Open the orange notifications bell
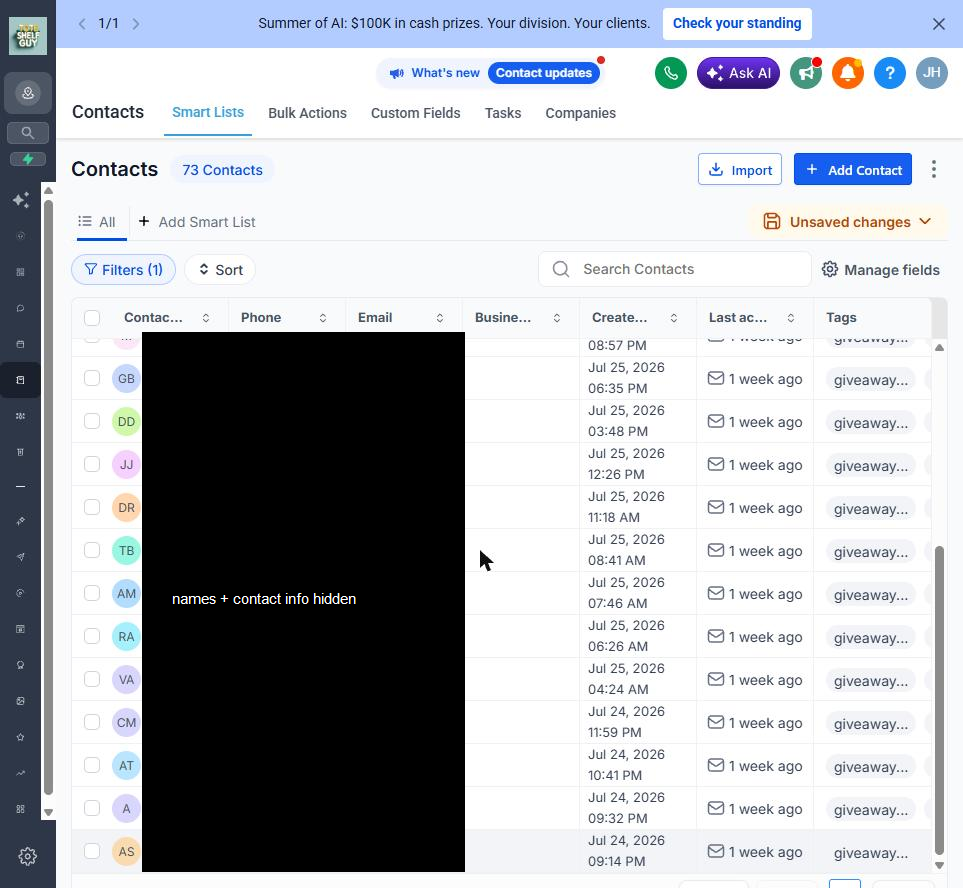 point(848,73)
